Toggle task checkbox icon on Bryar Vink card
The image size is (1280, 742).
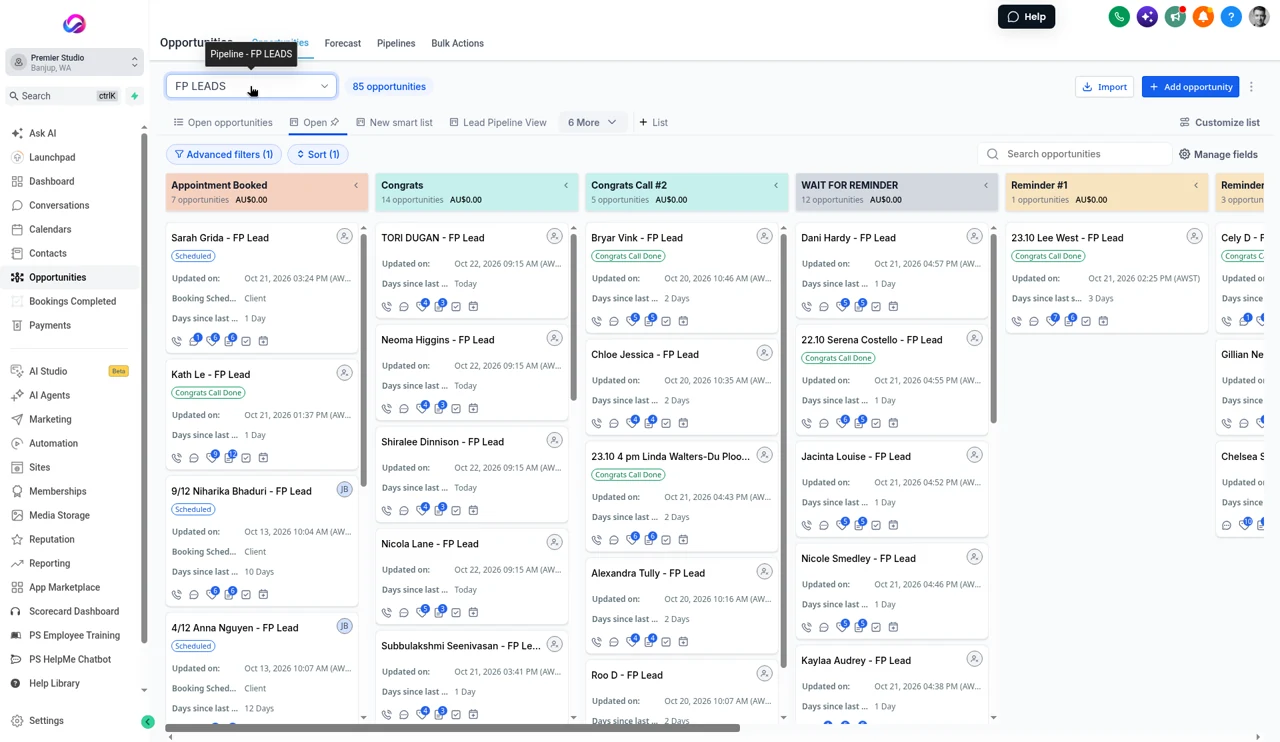coord(666,321)
